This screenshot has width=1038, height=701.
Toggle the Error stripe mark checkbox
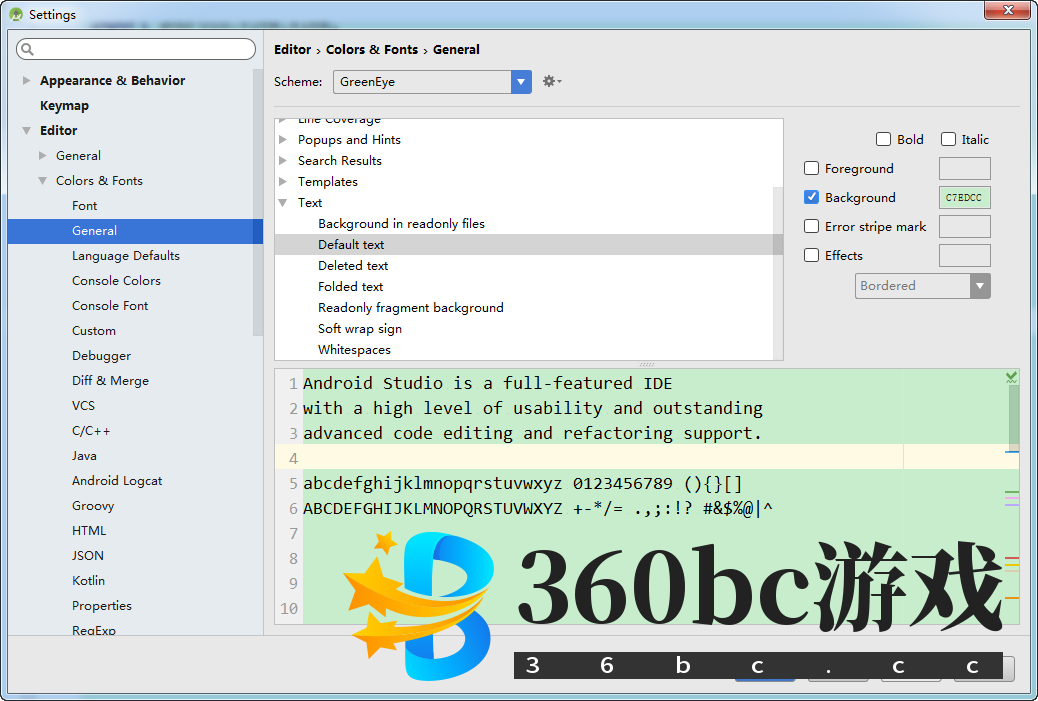[811, 226]
